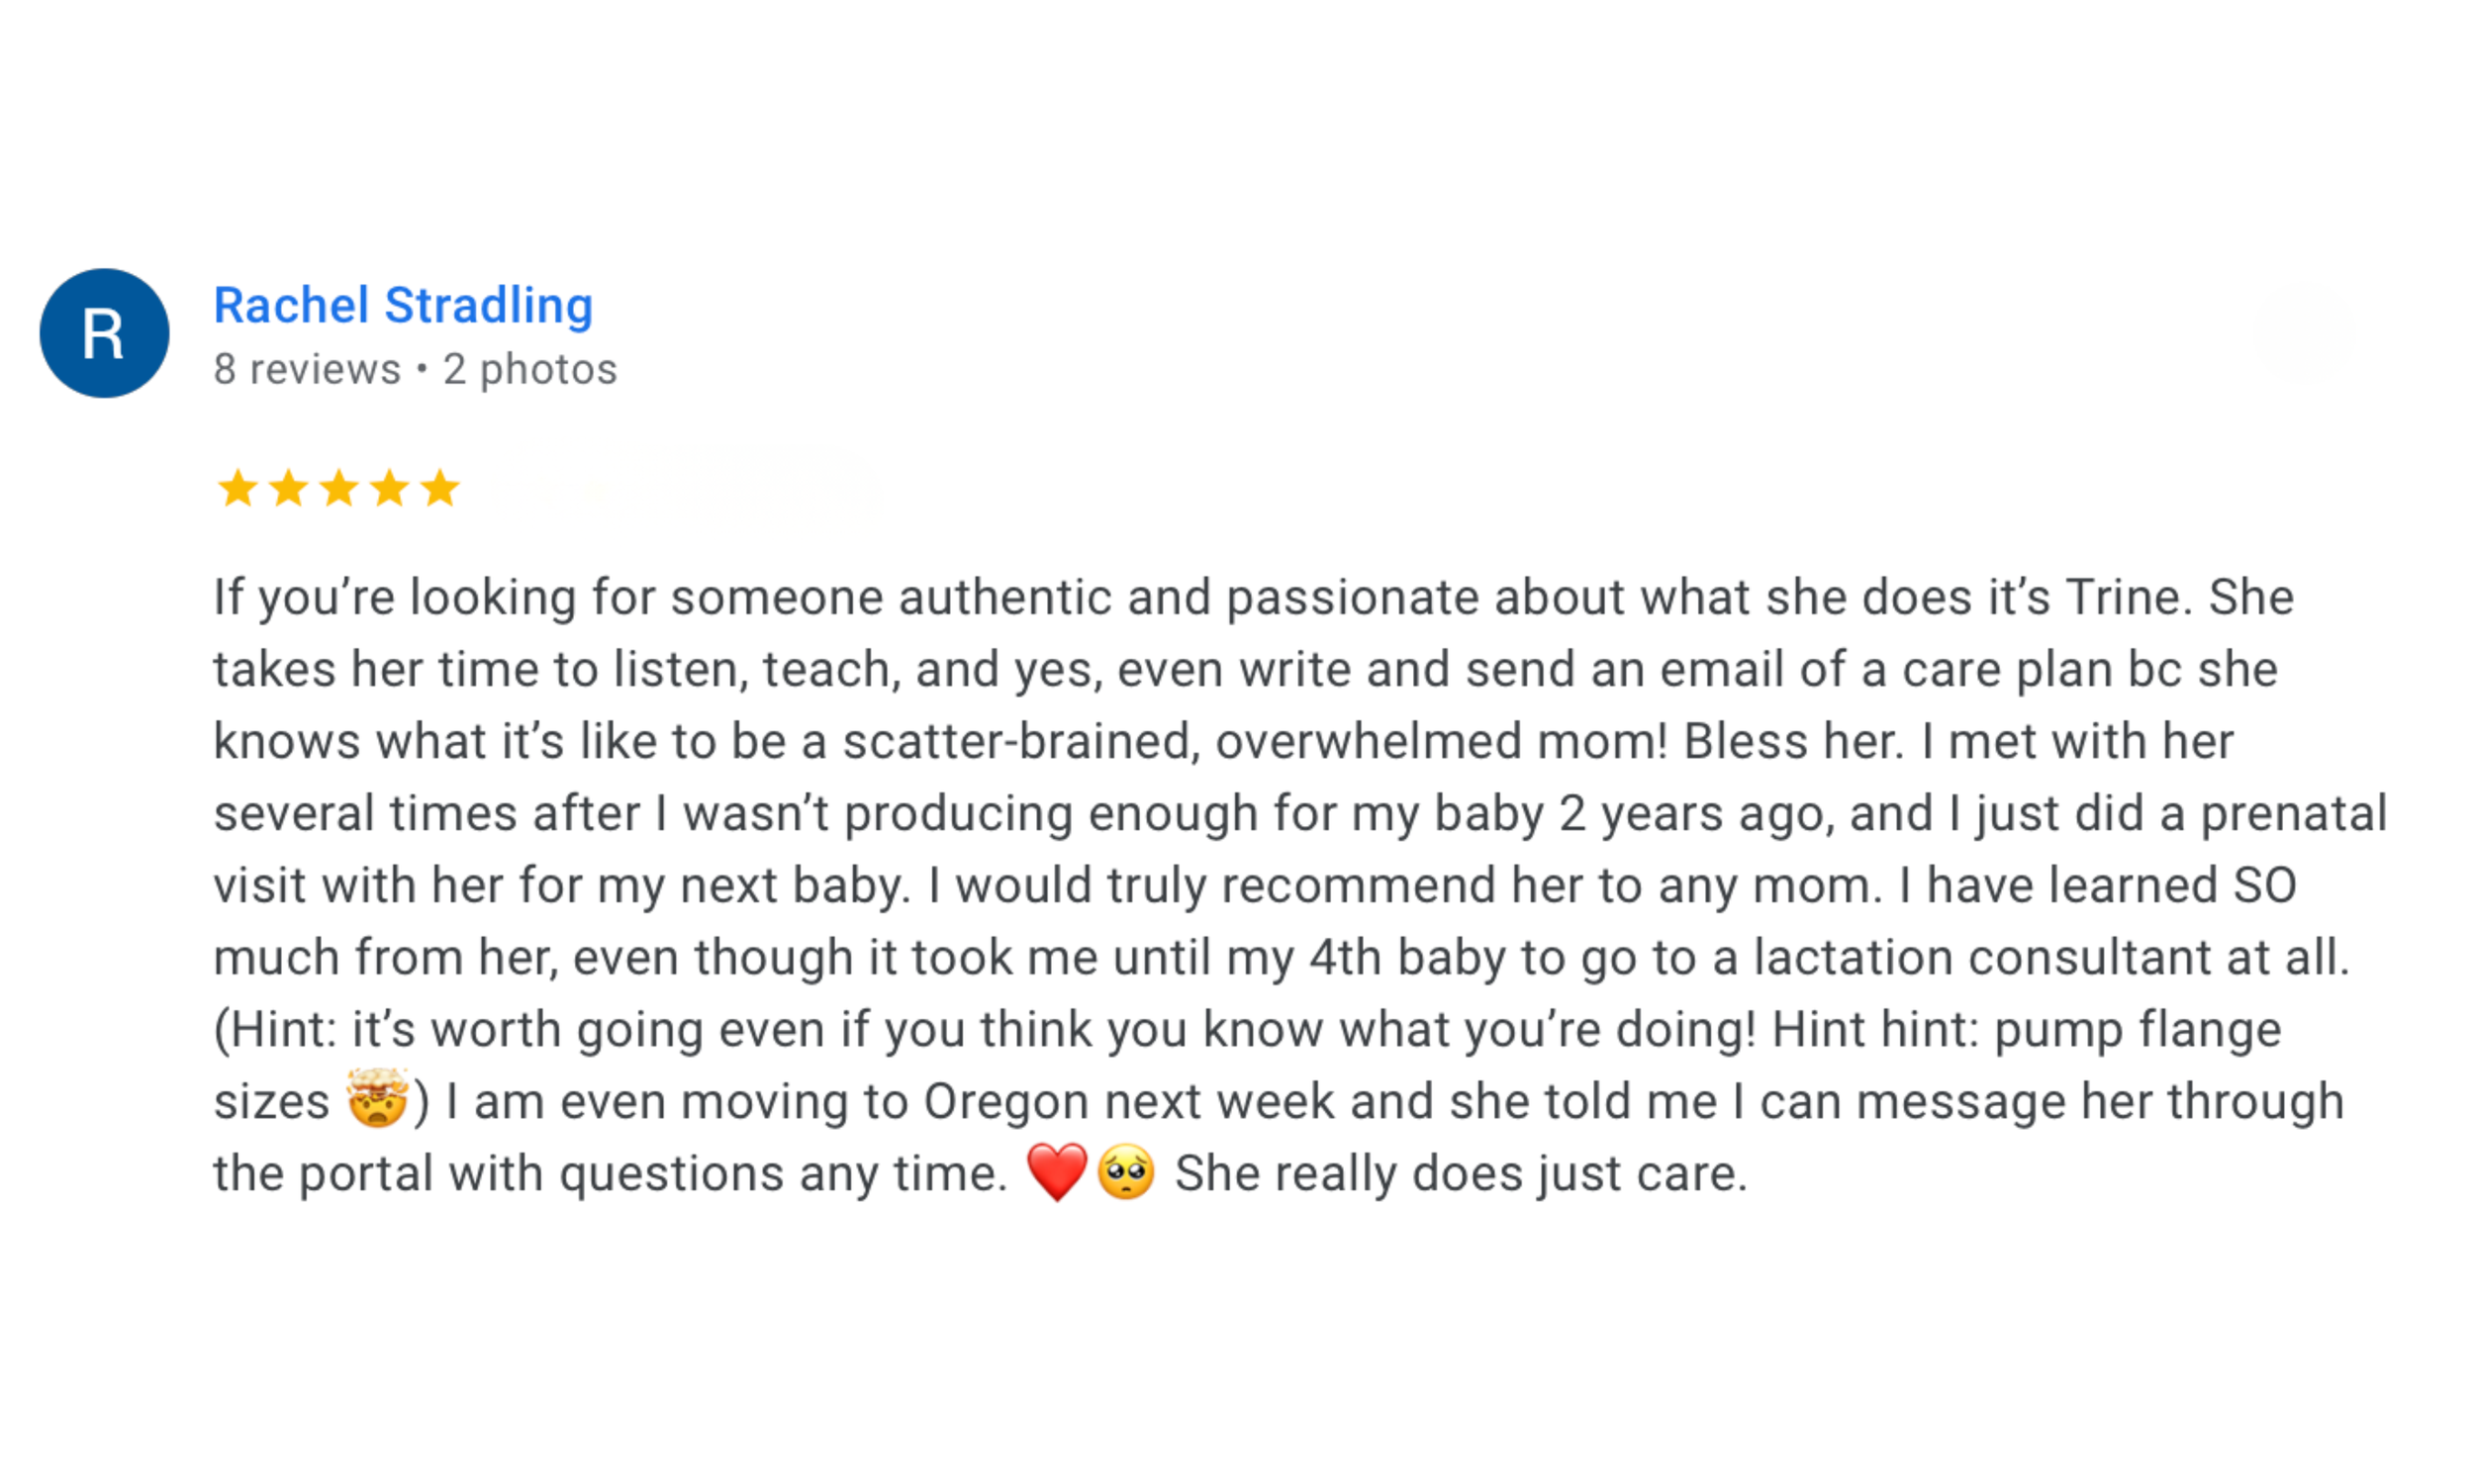Click the words Bless her in review
The image size is (2474, 1484).
(1790, 741)
